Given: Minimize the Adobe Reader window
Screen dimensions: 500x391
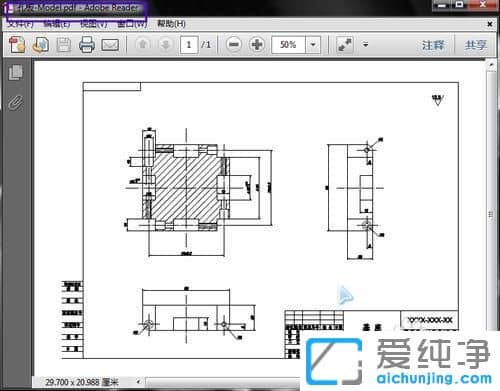Looking at the screenshot, I should coord(442,5).
